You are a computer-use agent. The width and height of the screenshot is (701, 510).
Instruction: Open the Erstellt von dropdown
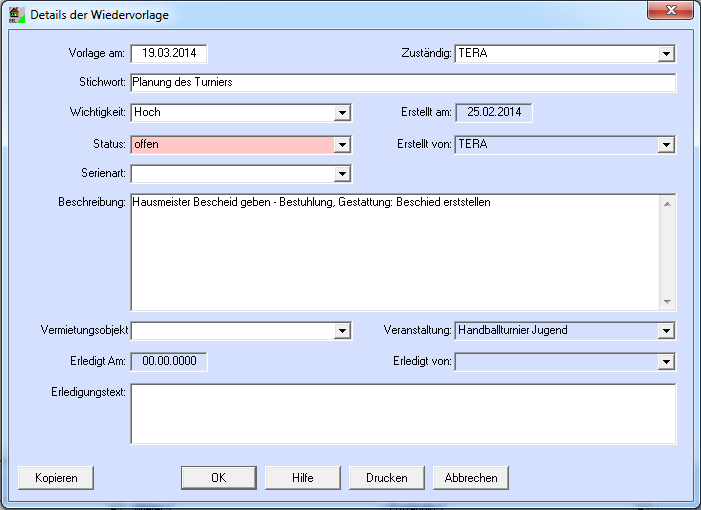[x=666, y=145]
